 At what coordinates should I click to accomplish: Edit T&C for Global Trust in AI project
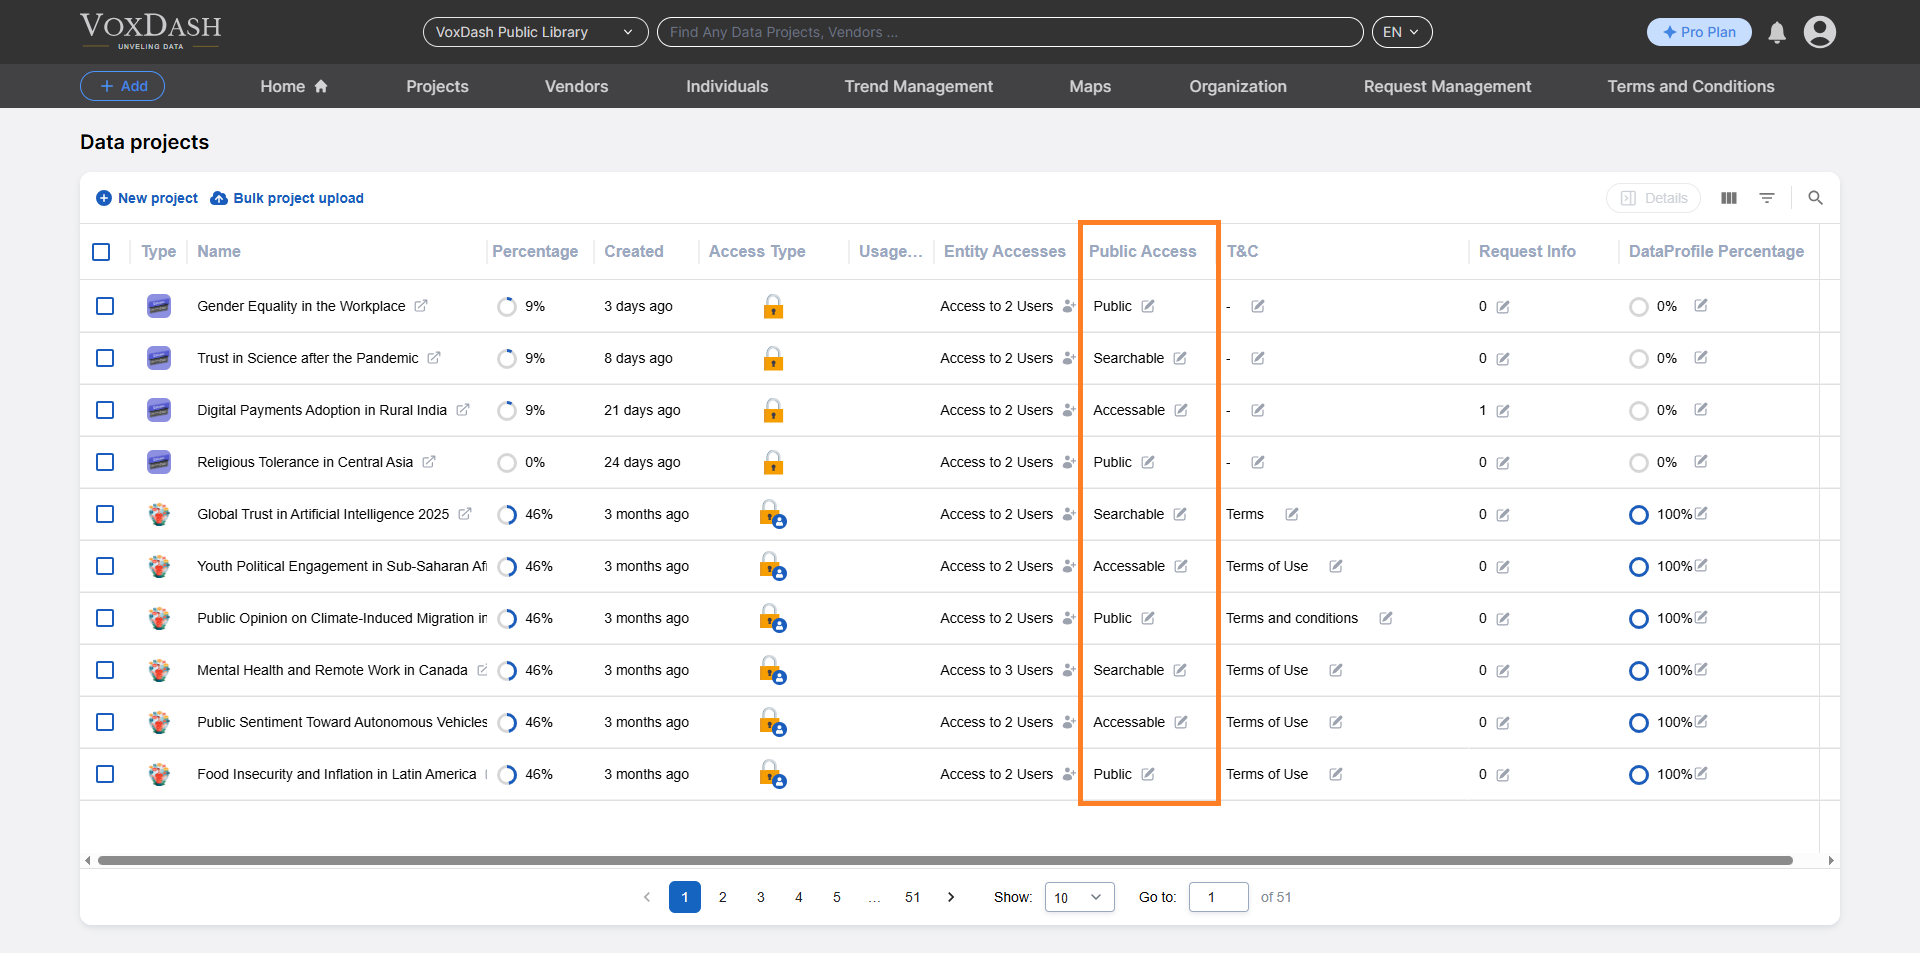click(x=1292, y=514)
